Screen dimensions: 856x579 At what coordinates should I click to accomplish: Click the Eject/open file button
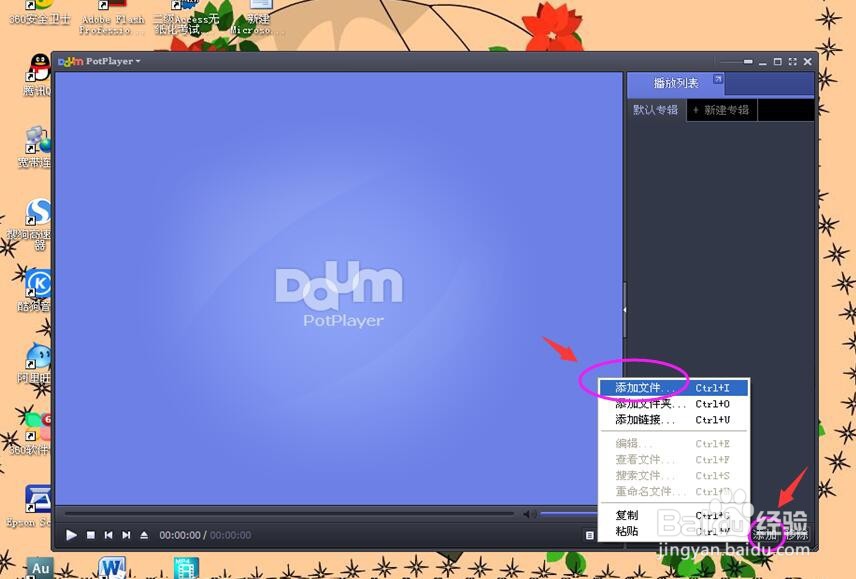(x=144, y=535)
